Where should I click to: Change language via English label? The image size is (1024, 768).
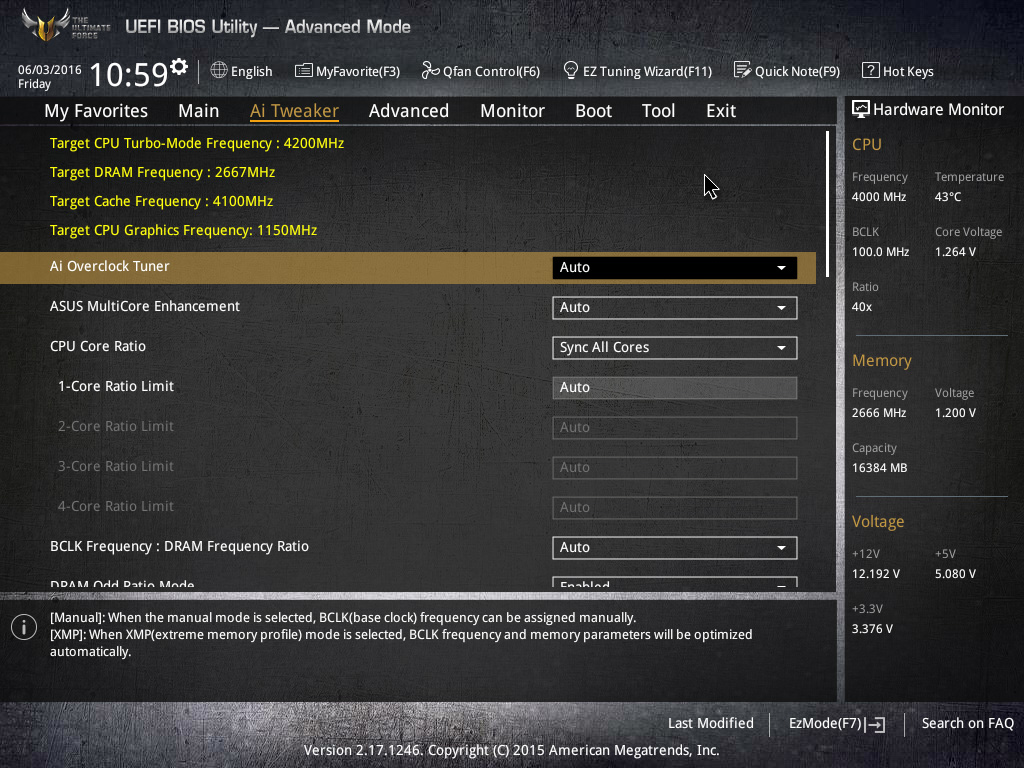pos(251,71)
